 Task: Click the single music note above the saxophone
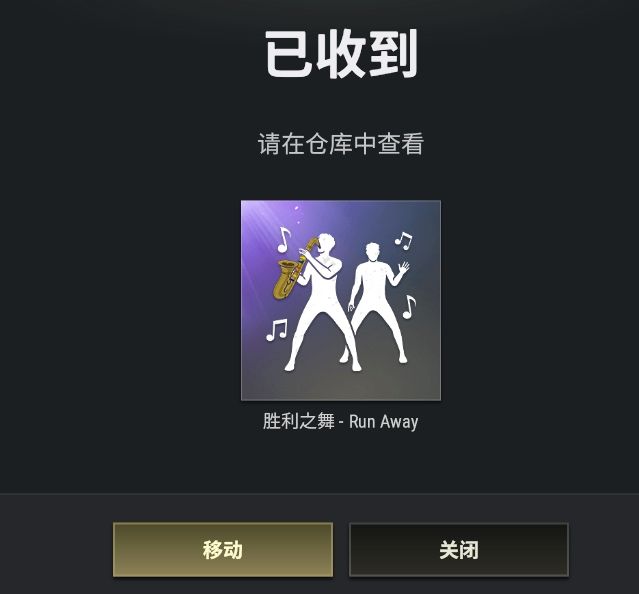click(x=283, y=240)
